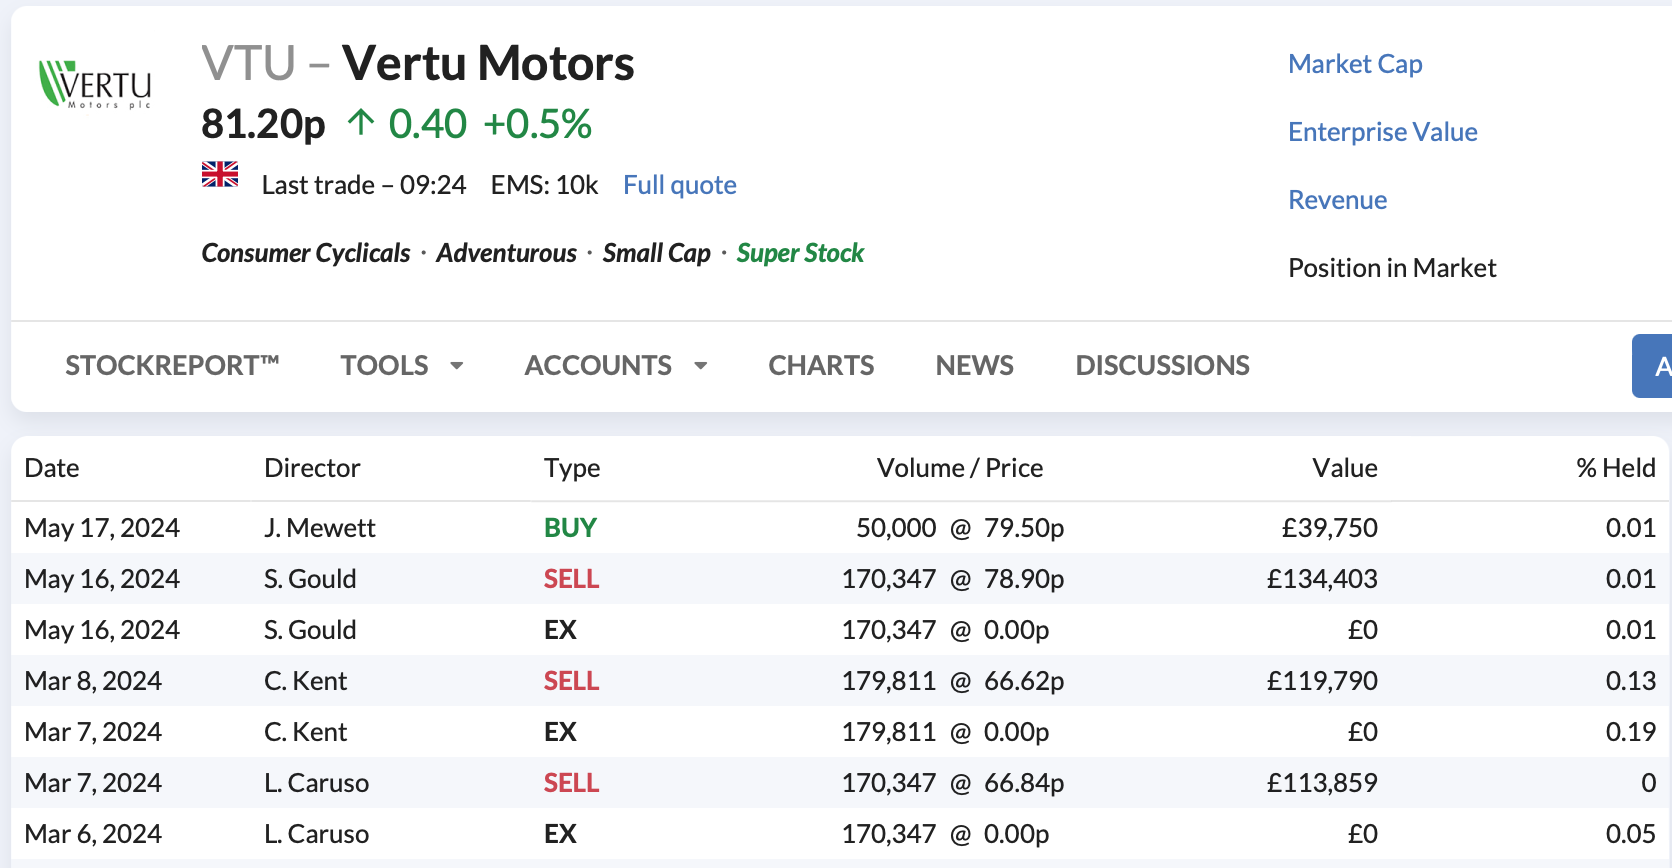Click the Consumer Cyclicals tag

point(306,253)
